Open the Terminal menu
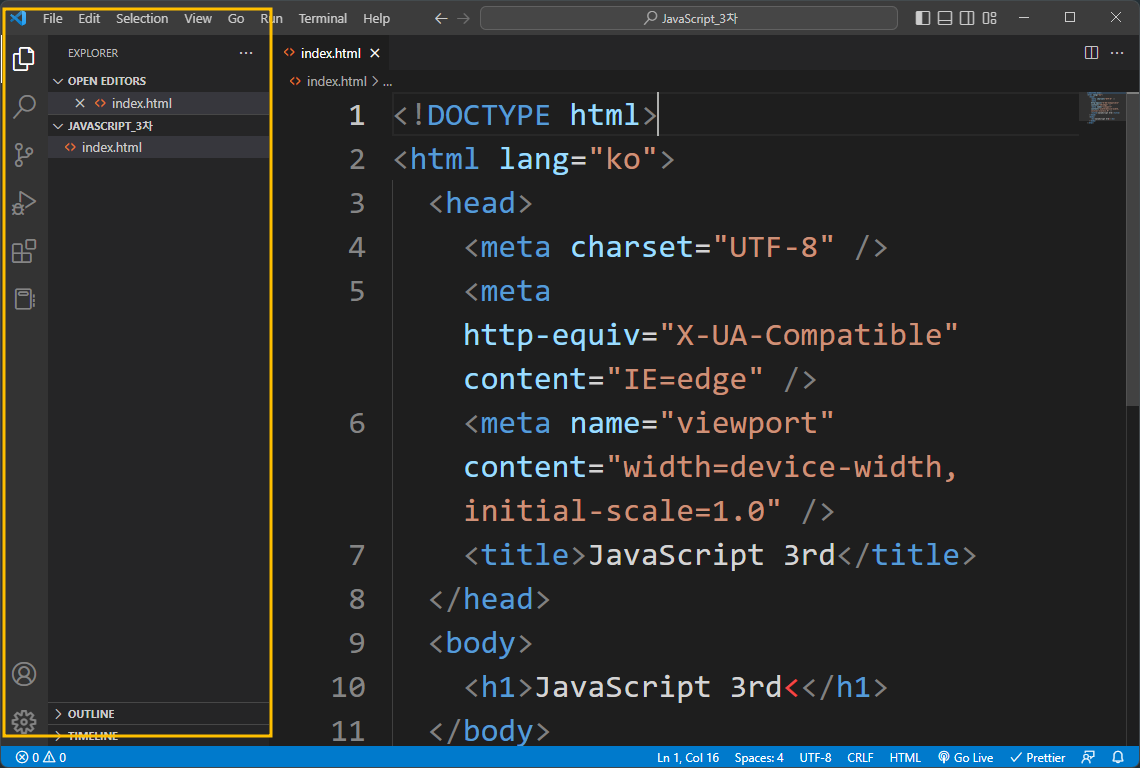This screenshot has height=768, width=1140. coord(322,18)
